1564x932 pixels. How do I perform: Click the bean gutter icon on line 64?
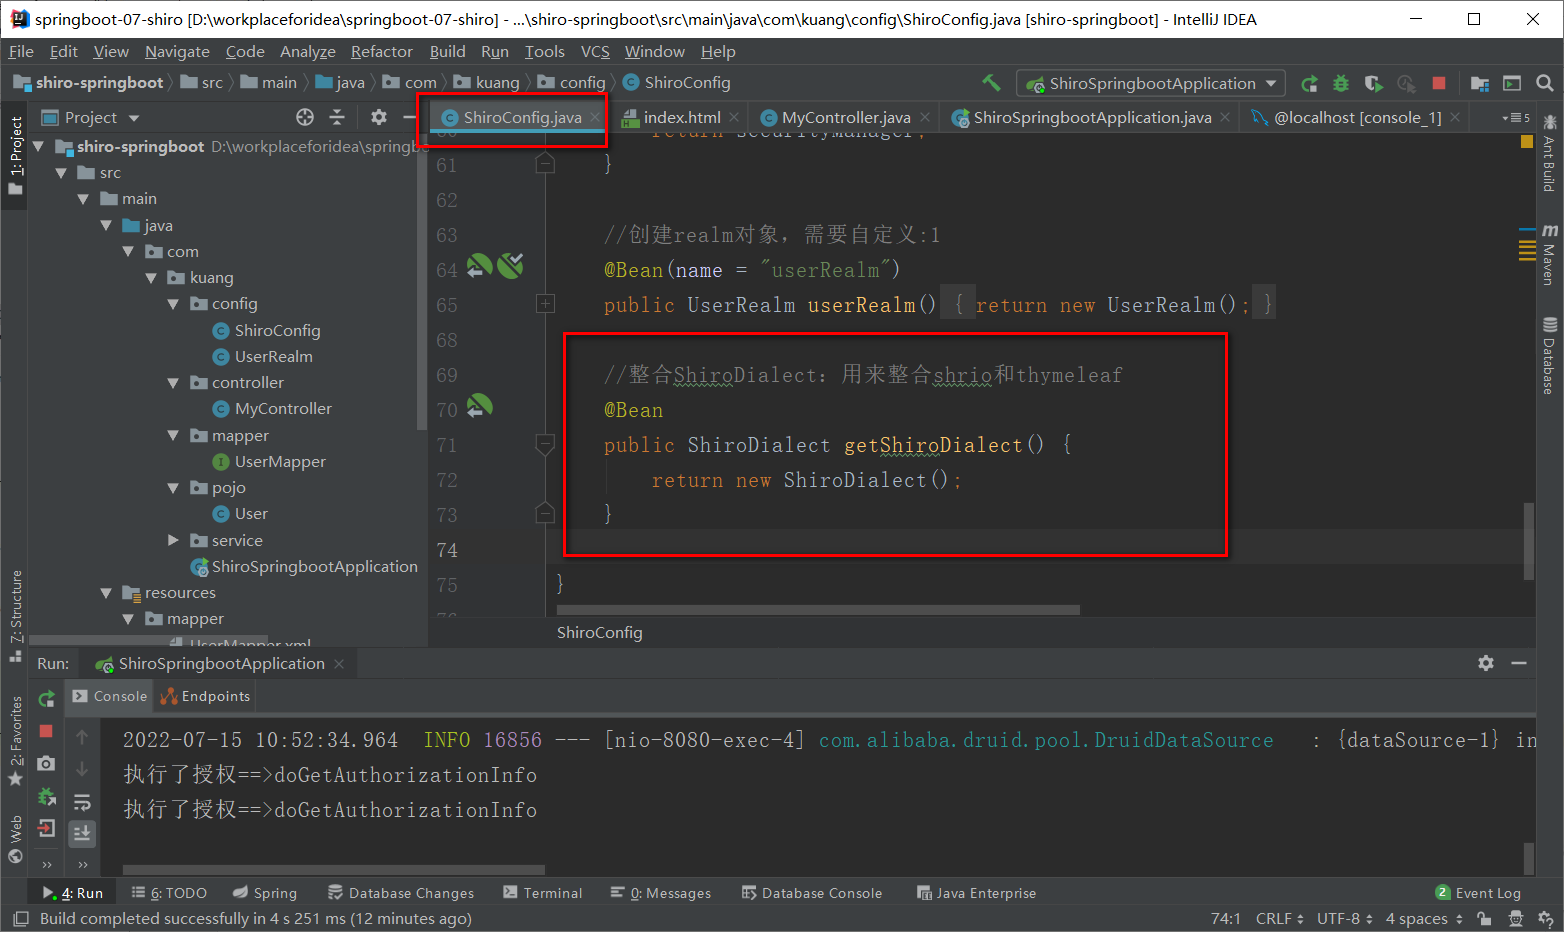click(x=480, y=266)
